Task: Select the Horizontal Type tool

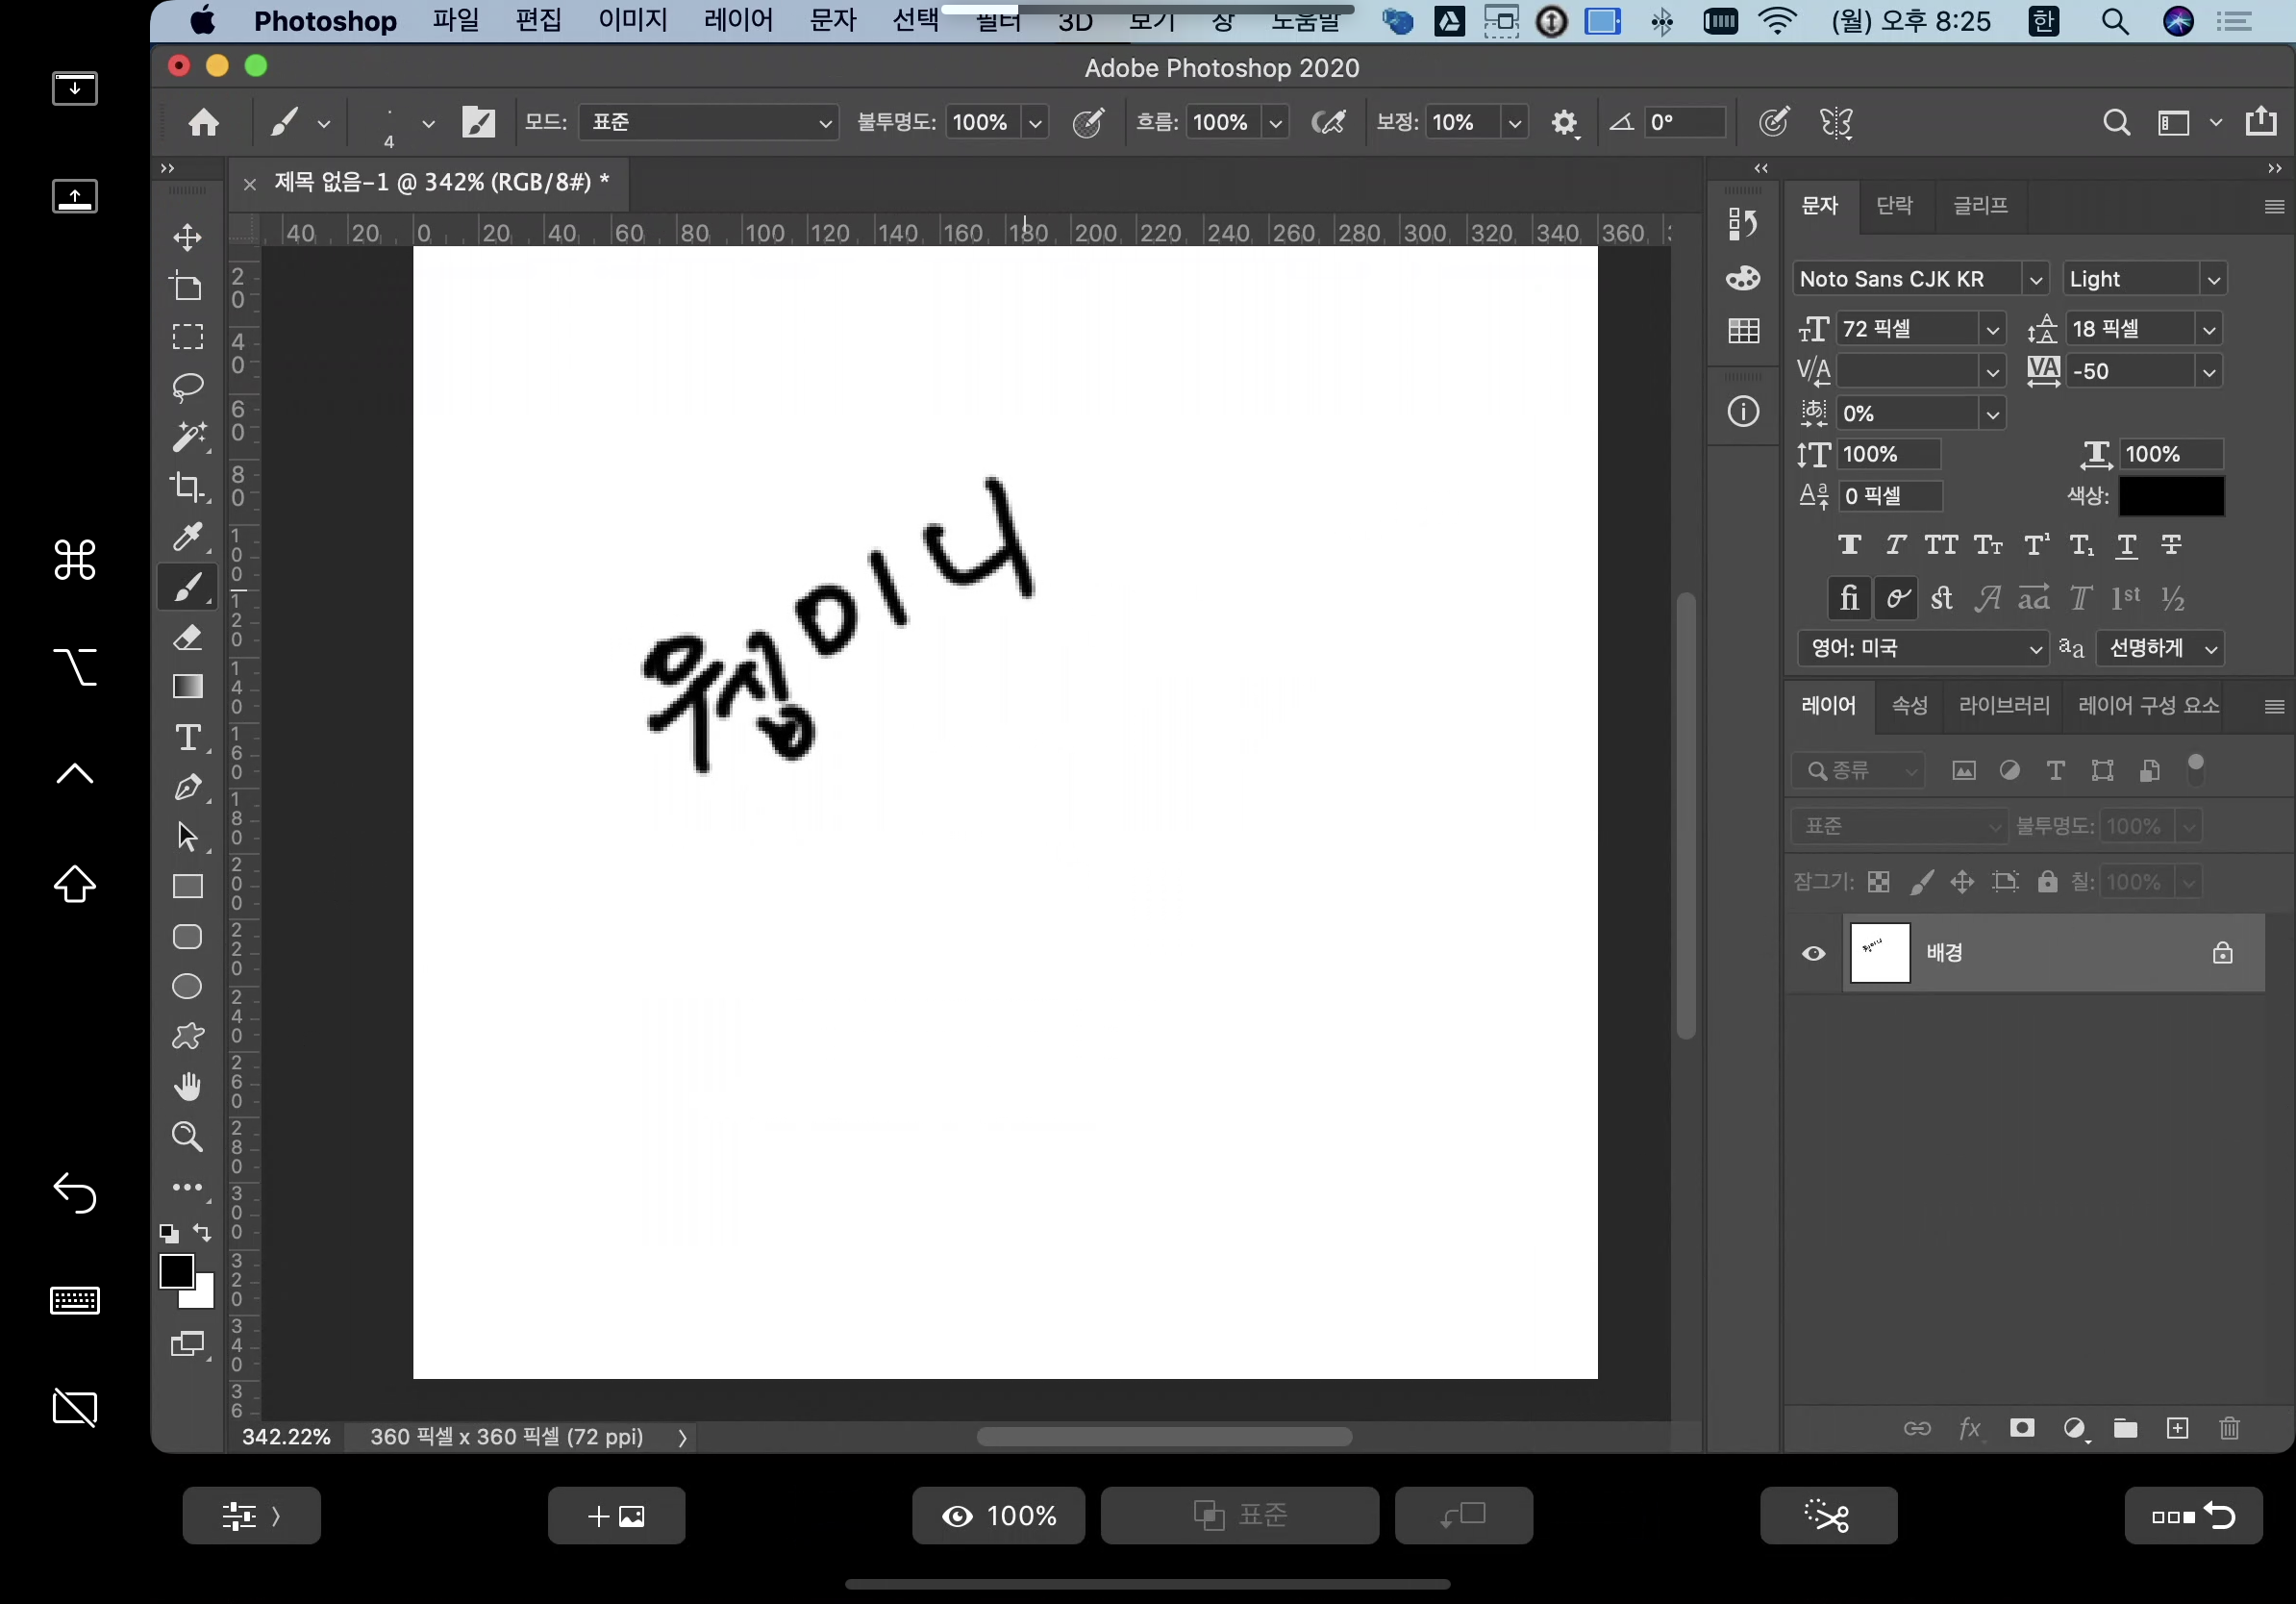Action: [x=187, y=737]
